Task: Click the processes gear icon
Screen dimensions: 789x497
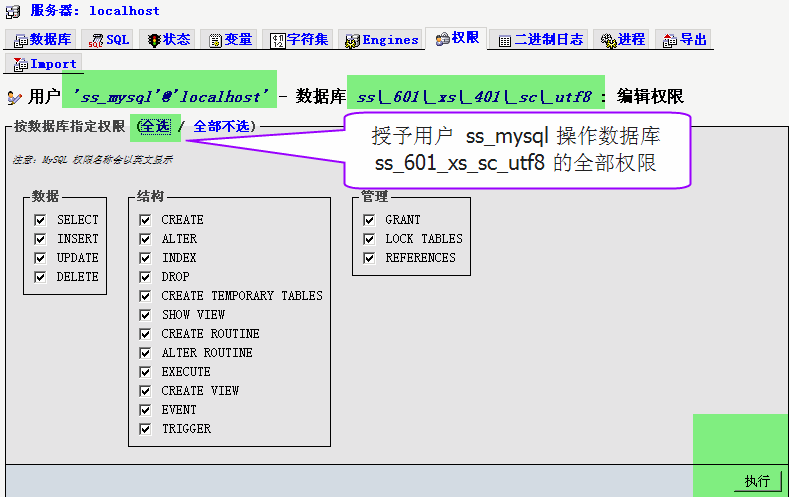Action: point(608,41)
